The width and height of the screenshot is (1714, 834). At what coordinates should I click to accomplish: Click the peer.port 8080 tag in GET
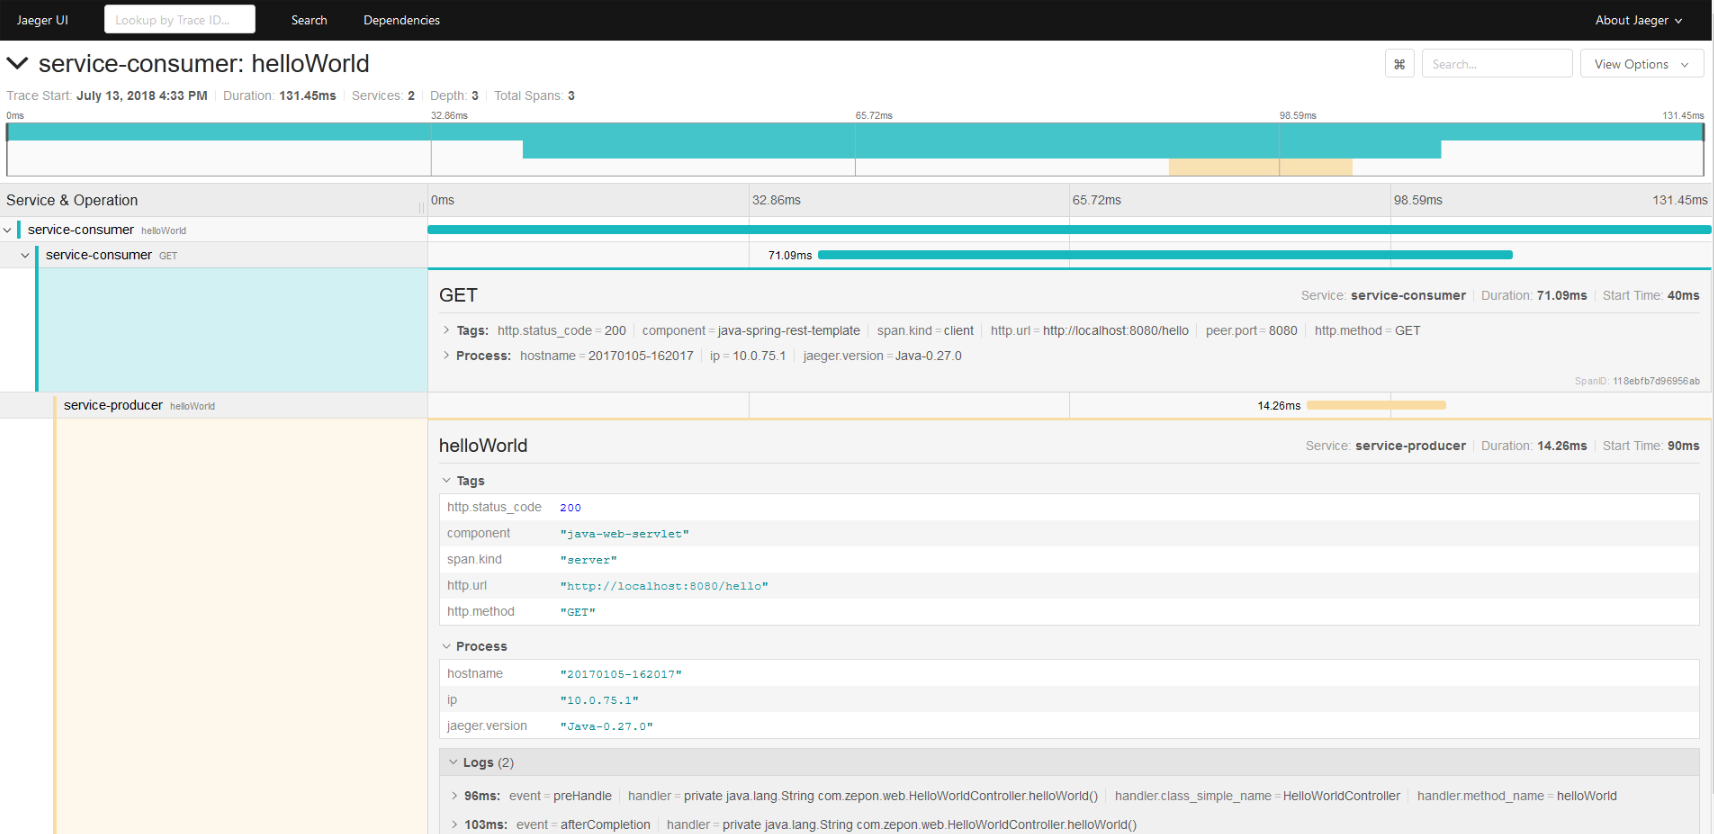[x=1251, y=331]
